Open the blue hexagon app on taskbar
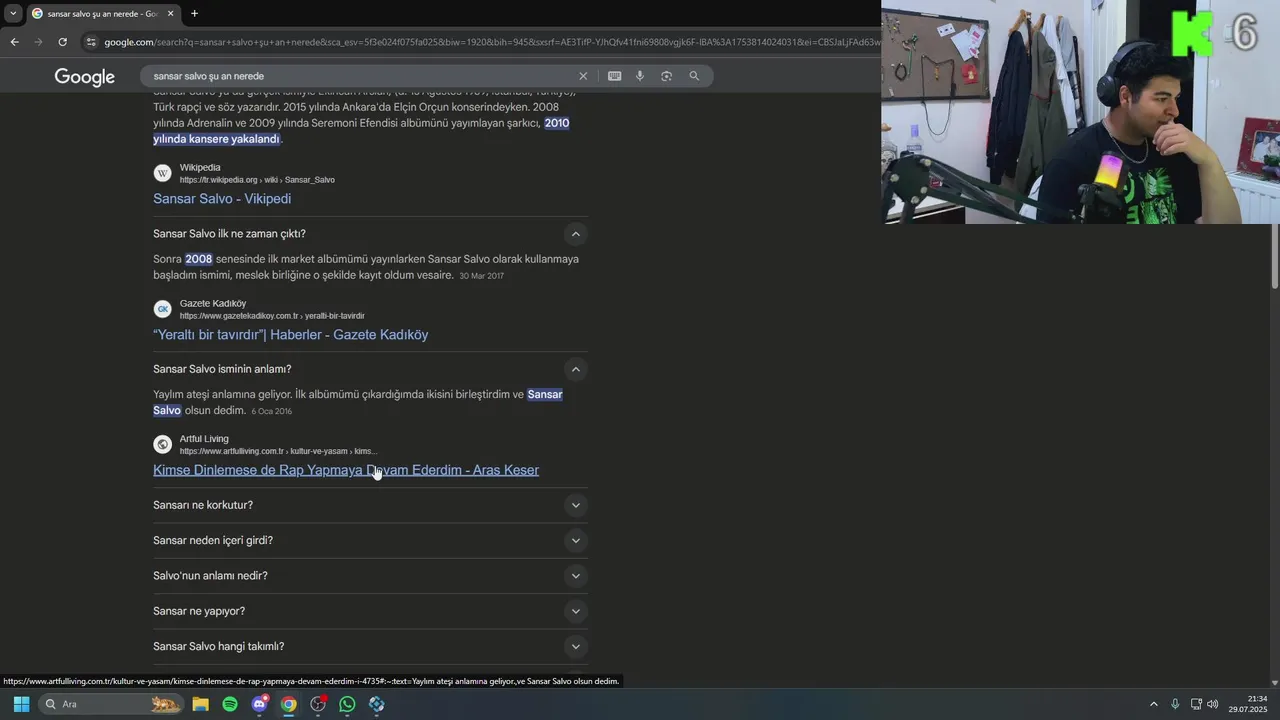The width and height of the screenshot is (1280, 720). pyautogui.click(x=377, y=704)
